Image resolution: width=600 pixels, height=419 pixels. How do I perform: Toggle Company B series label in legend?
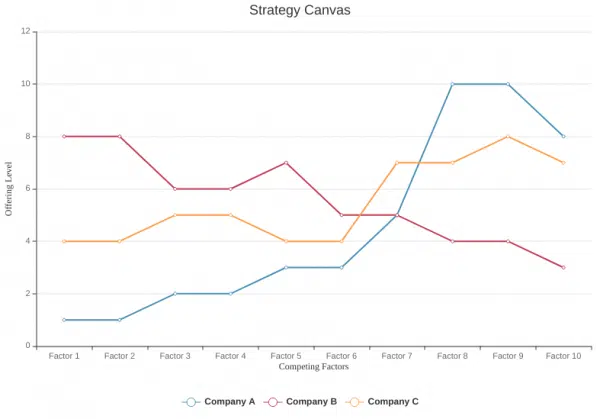tap(312, 401)
